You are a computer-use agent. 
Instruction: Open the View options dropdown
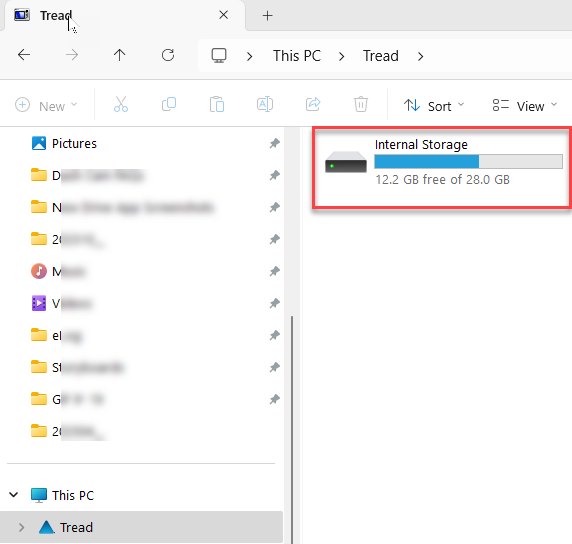coord(525,106)
